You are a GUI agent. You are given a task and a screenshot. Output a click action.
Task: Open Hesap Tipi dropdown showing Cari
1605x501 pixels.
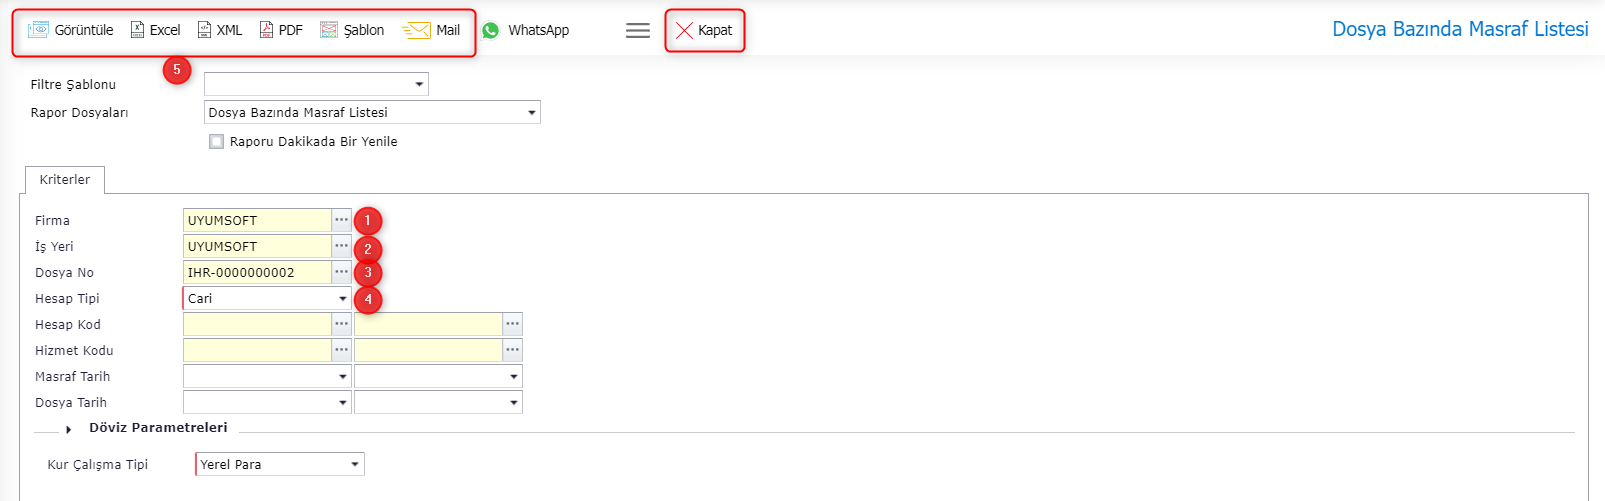pyautogui.click(x=267, y=298)
